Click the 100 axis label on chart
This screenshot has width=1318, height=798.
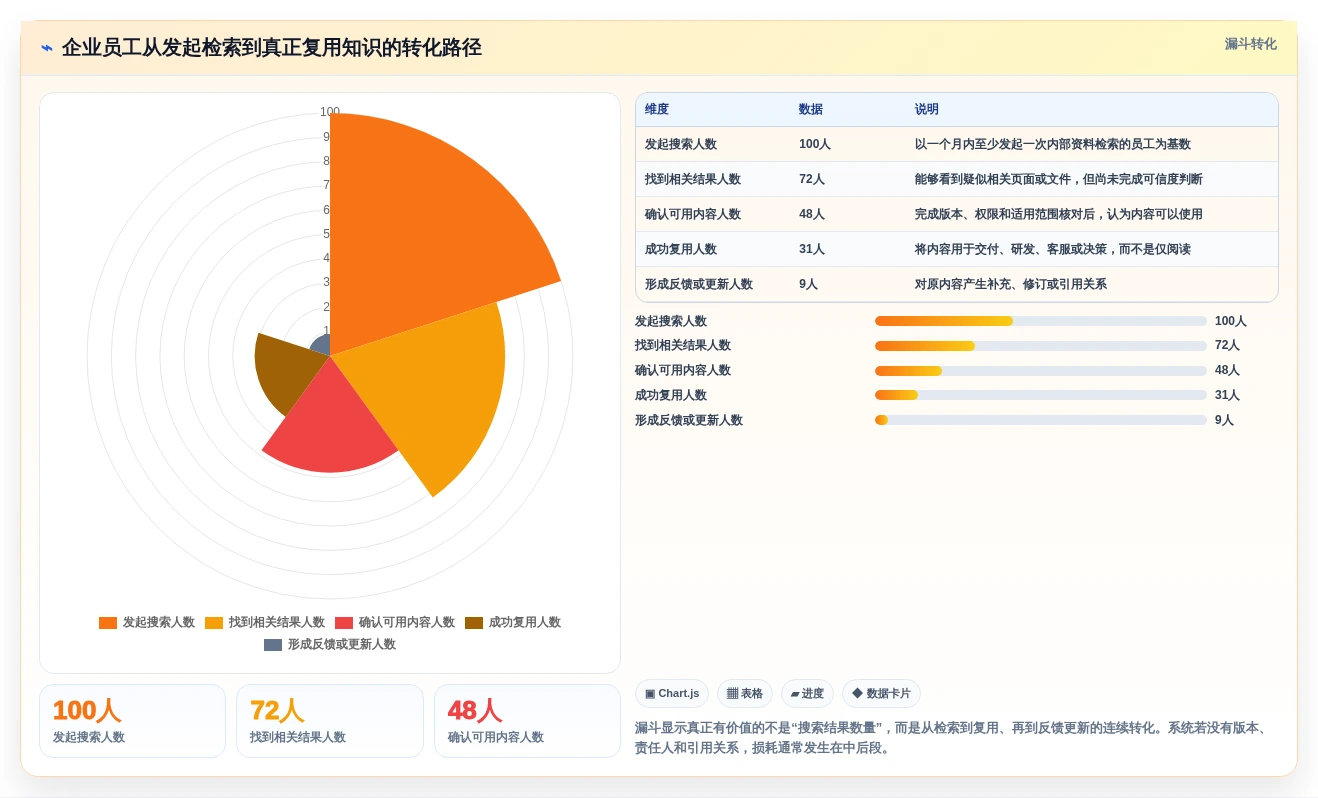click(330, 112)
